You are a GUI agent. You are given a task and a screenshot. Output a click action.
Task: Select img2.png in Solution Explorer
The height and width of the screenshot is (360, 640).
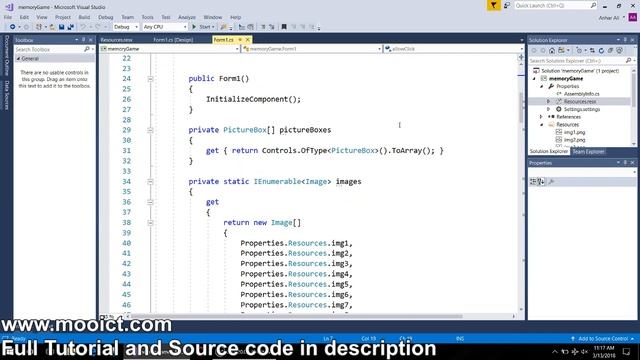574,140
